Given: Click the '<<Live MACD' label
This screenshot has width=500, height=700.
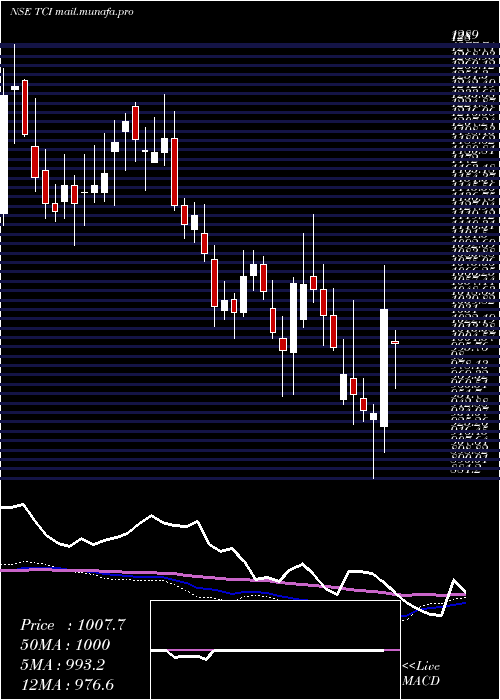Looking at the screenshot, I should 421,674.
